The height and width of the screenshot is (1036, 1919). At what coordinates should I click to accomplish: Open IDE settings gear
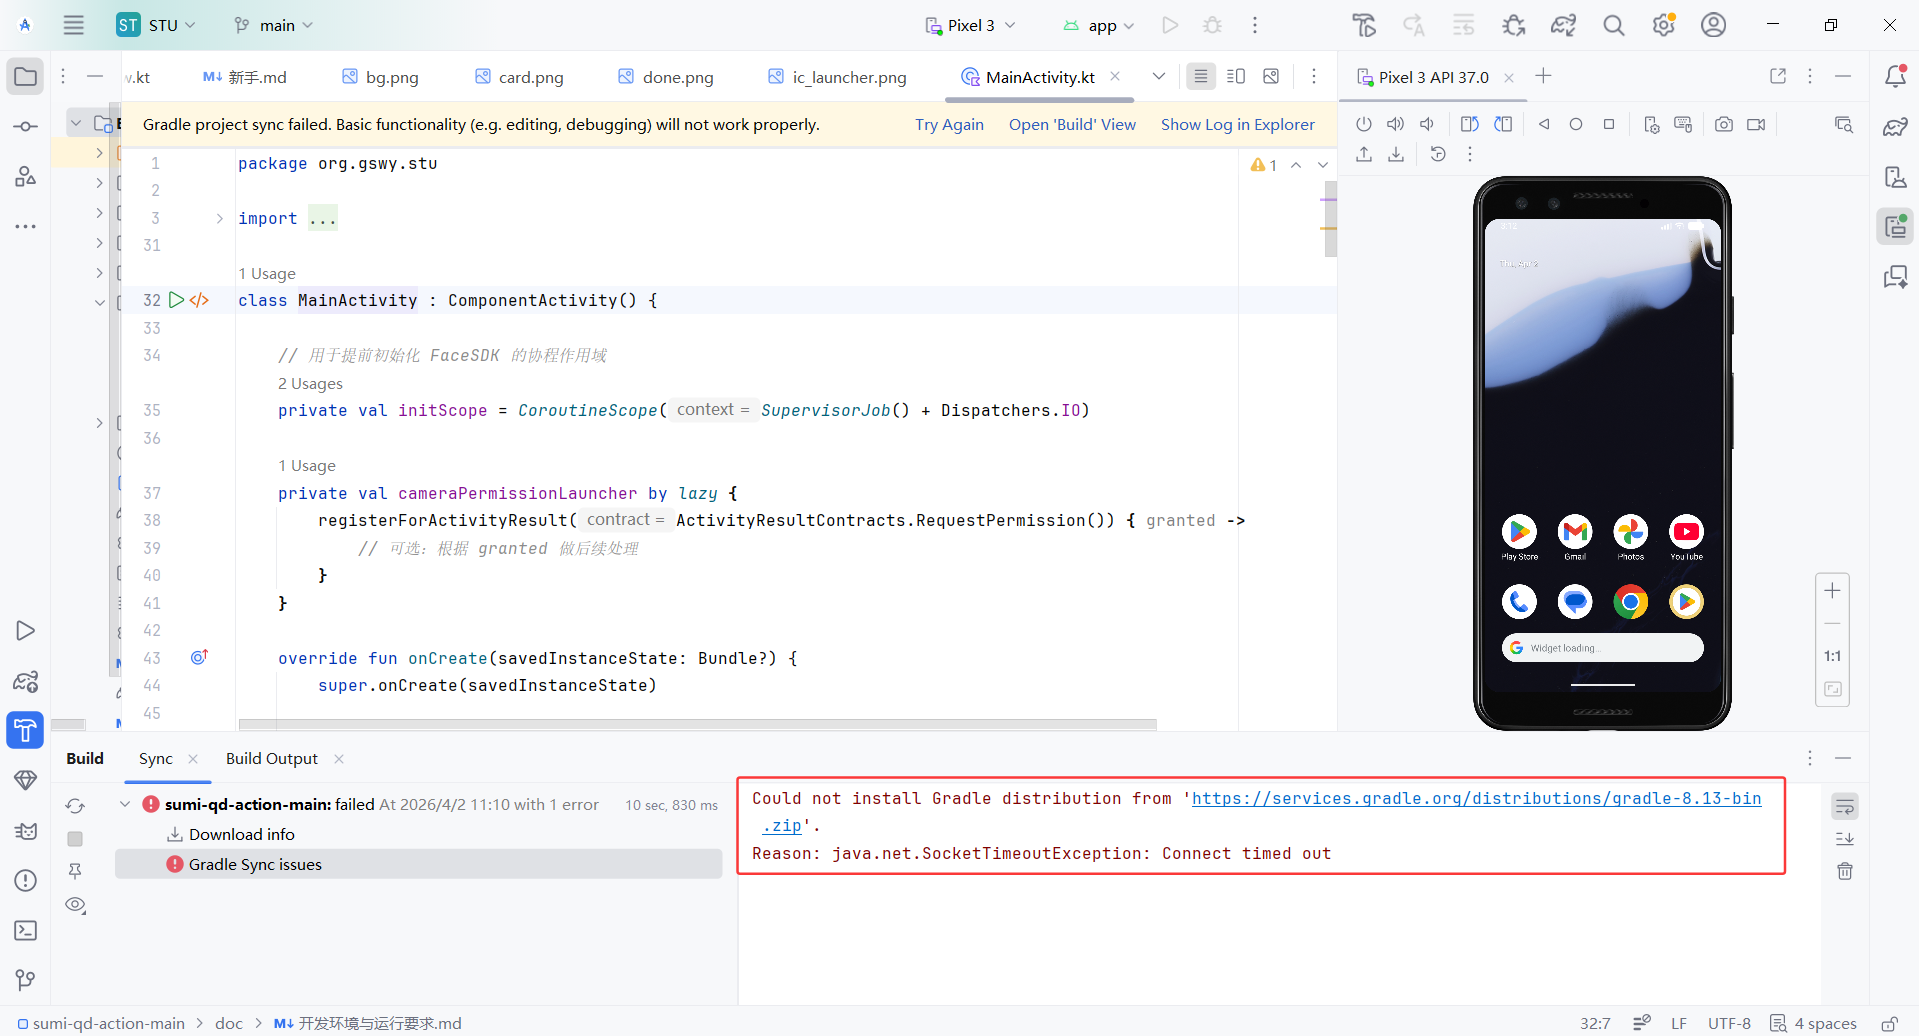click(x=1664, y=25)
